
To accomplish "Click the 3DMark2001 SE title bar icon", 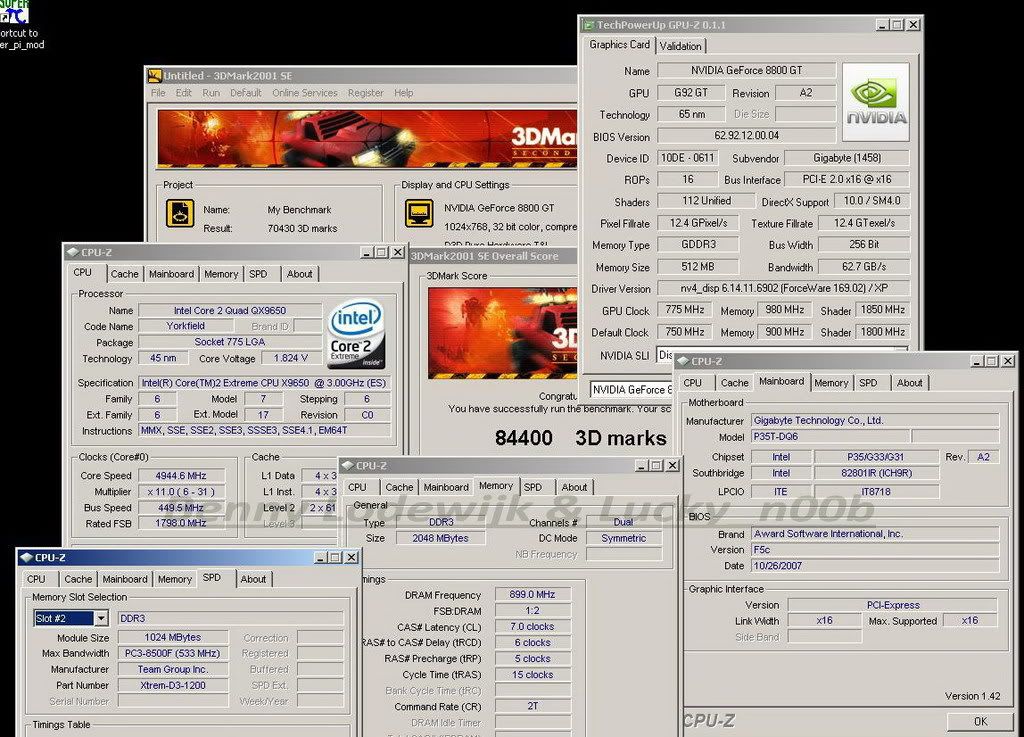I will 155,75.
